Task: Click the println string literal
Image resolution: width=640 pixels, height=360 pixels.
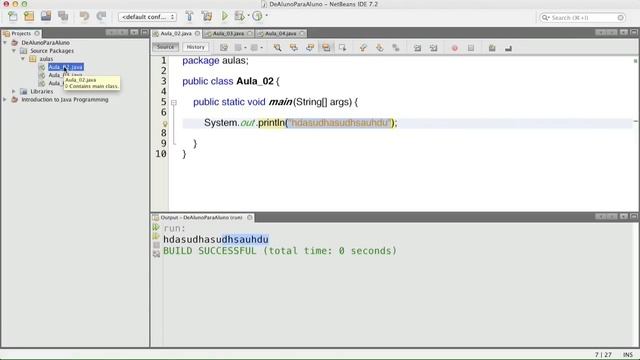Action: coord(340,123)
